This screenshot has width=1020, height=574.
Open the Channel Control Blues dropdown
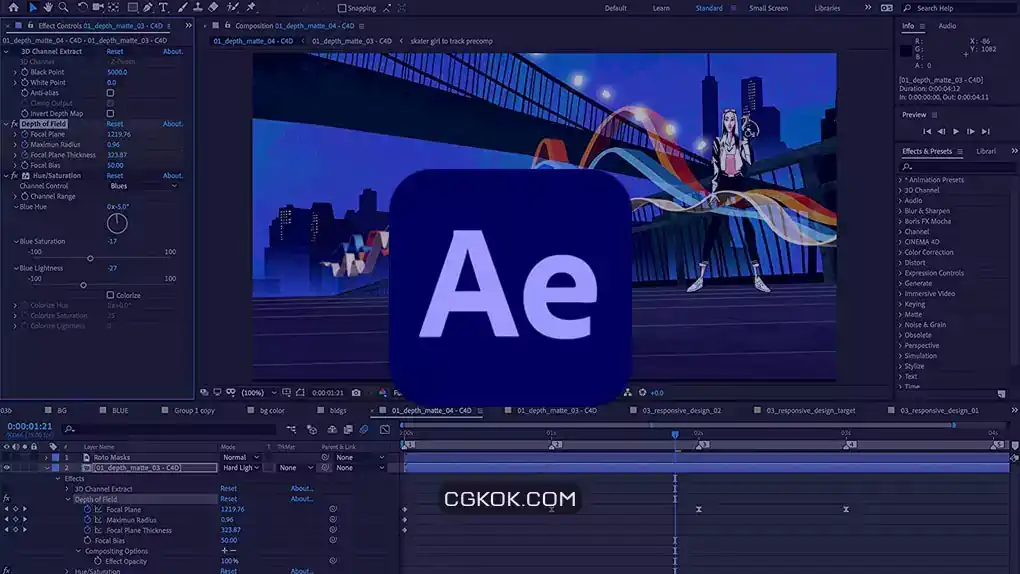(143, 185)
